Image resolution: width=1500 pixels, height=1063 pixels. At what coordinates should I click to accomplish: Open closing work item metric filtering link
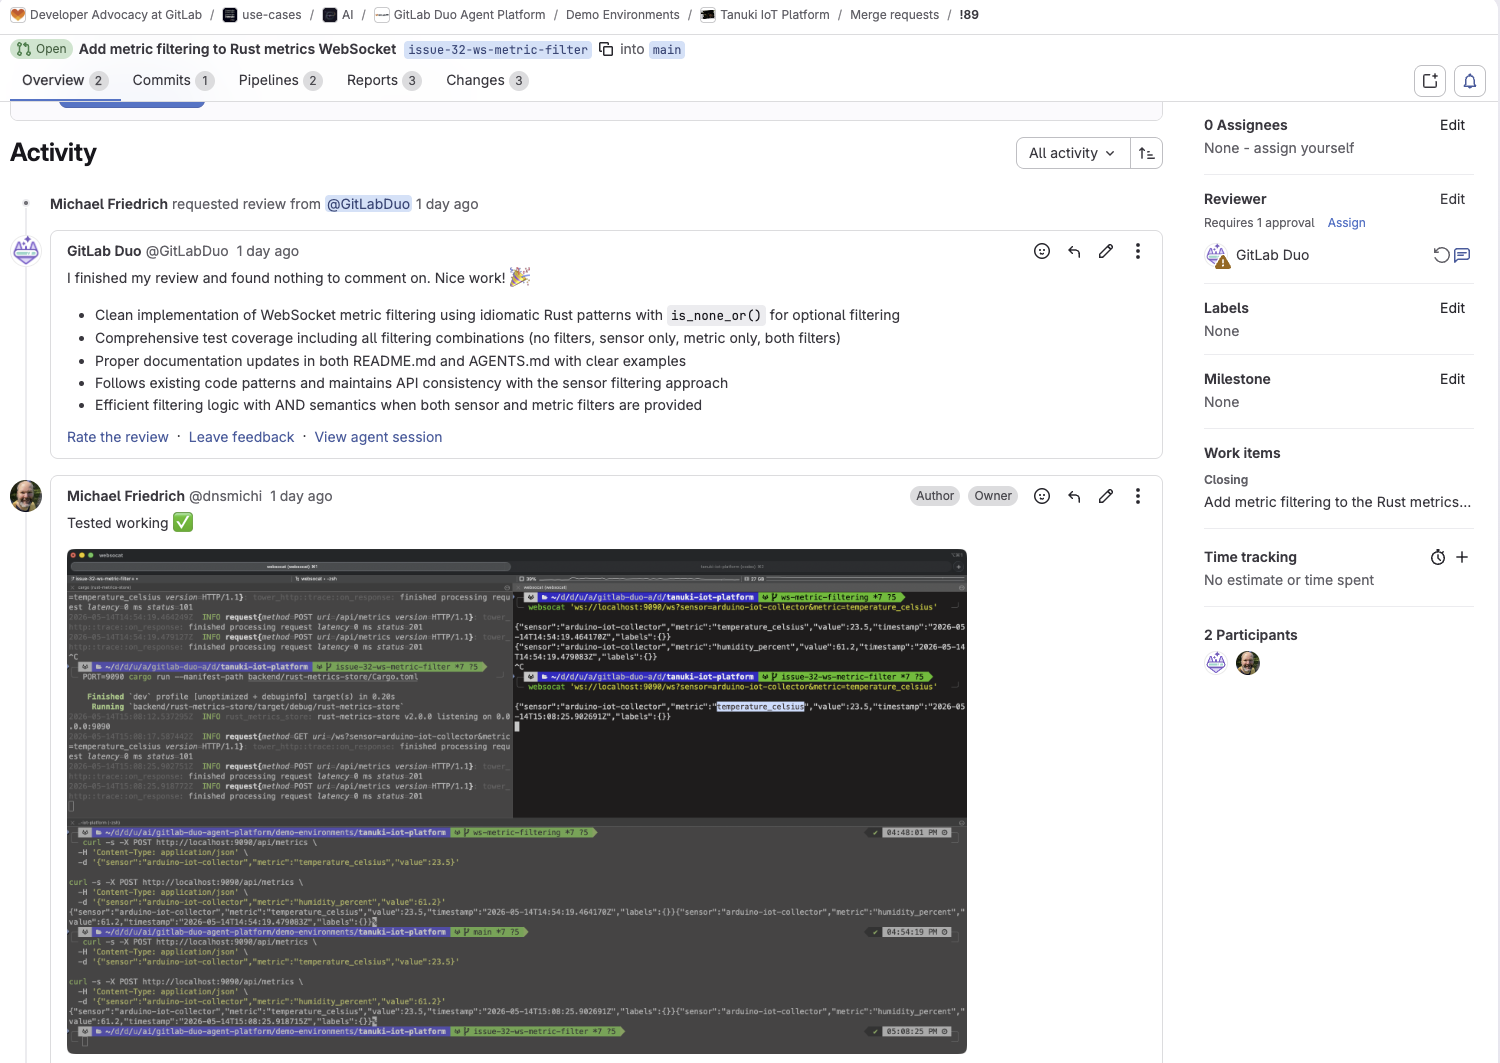(x=1337, y=502)
